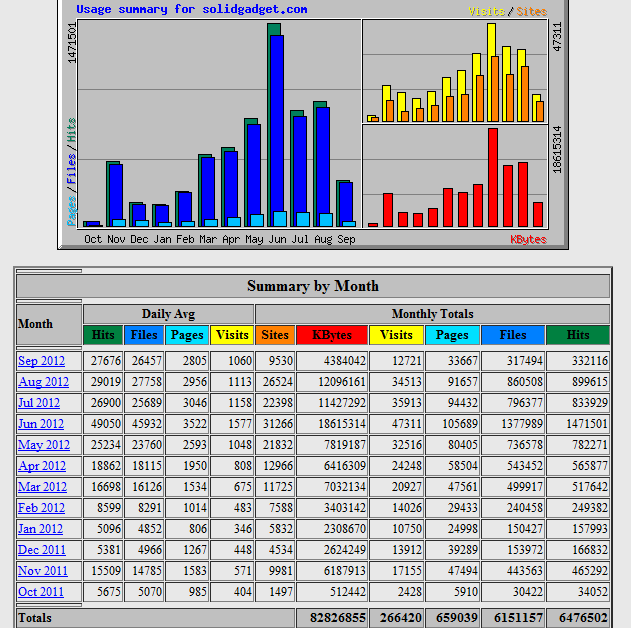The width and height of the screenshot is (631, 628).
Task: Click the tallest red KBytes chart bar
Action: click(x=493, y=177)
